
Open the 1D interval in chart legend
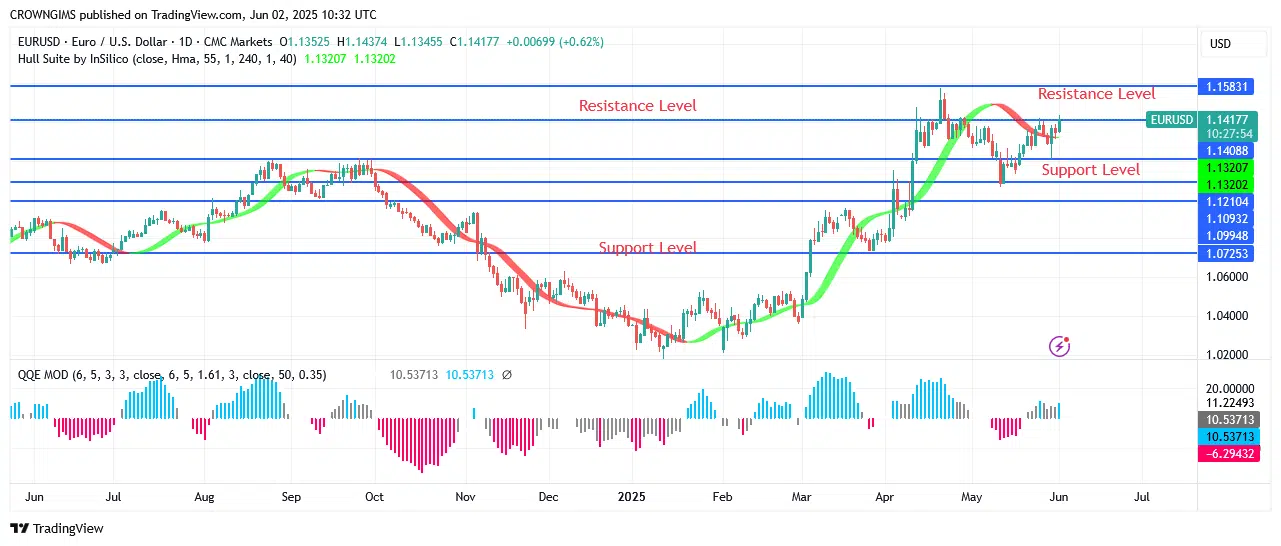point(191,42)
